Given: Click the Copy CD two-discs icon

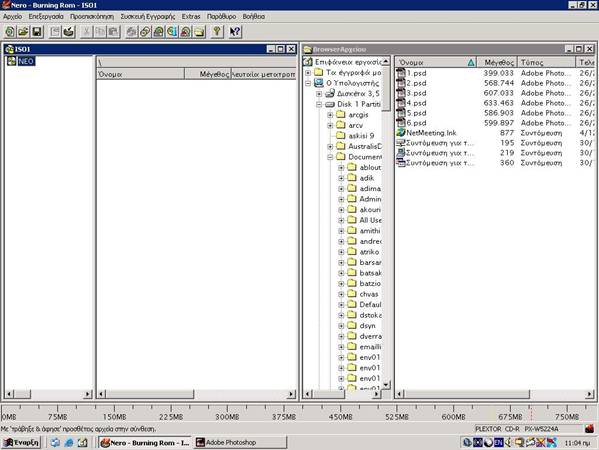Looking at the screenshot, I should [x=145, y=32].
